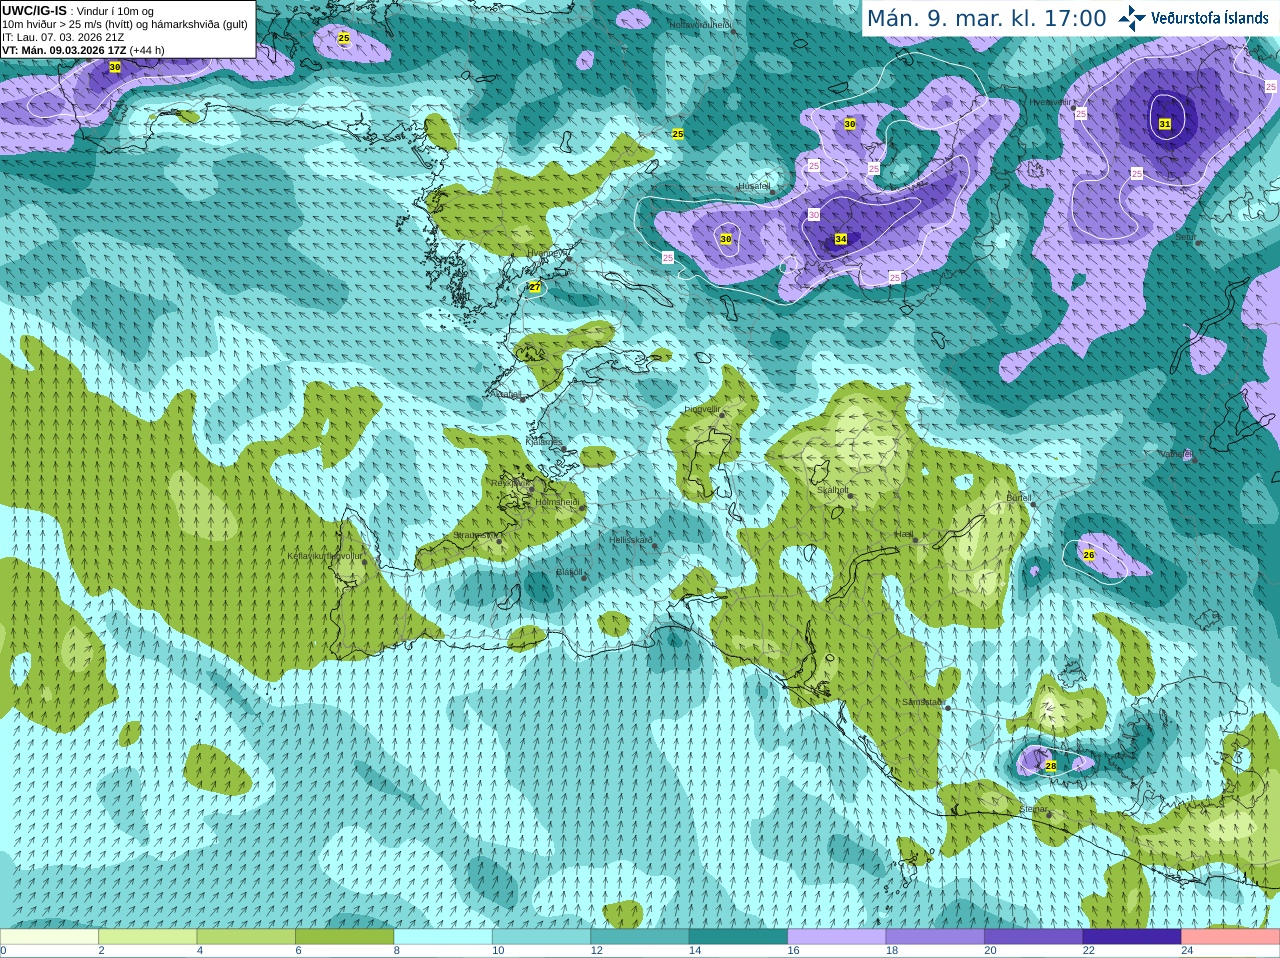
Task: Click the Veðurstofa Íslands name text
Action: (1210, 18)
